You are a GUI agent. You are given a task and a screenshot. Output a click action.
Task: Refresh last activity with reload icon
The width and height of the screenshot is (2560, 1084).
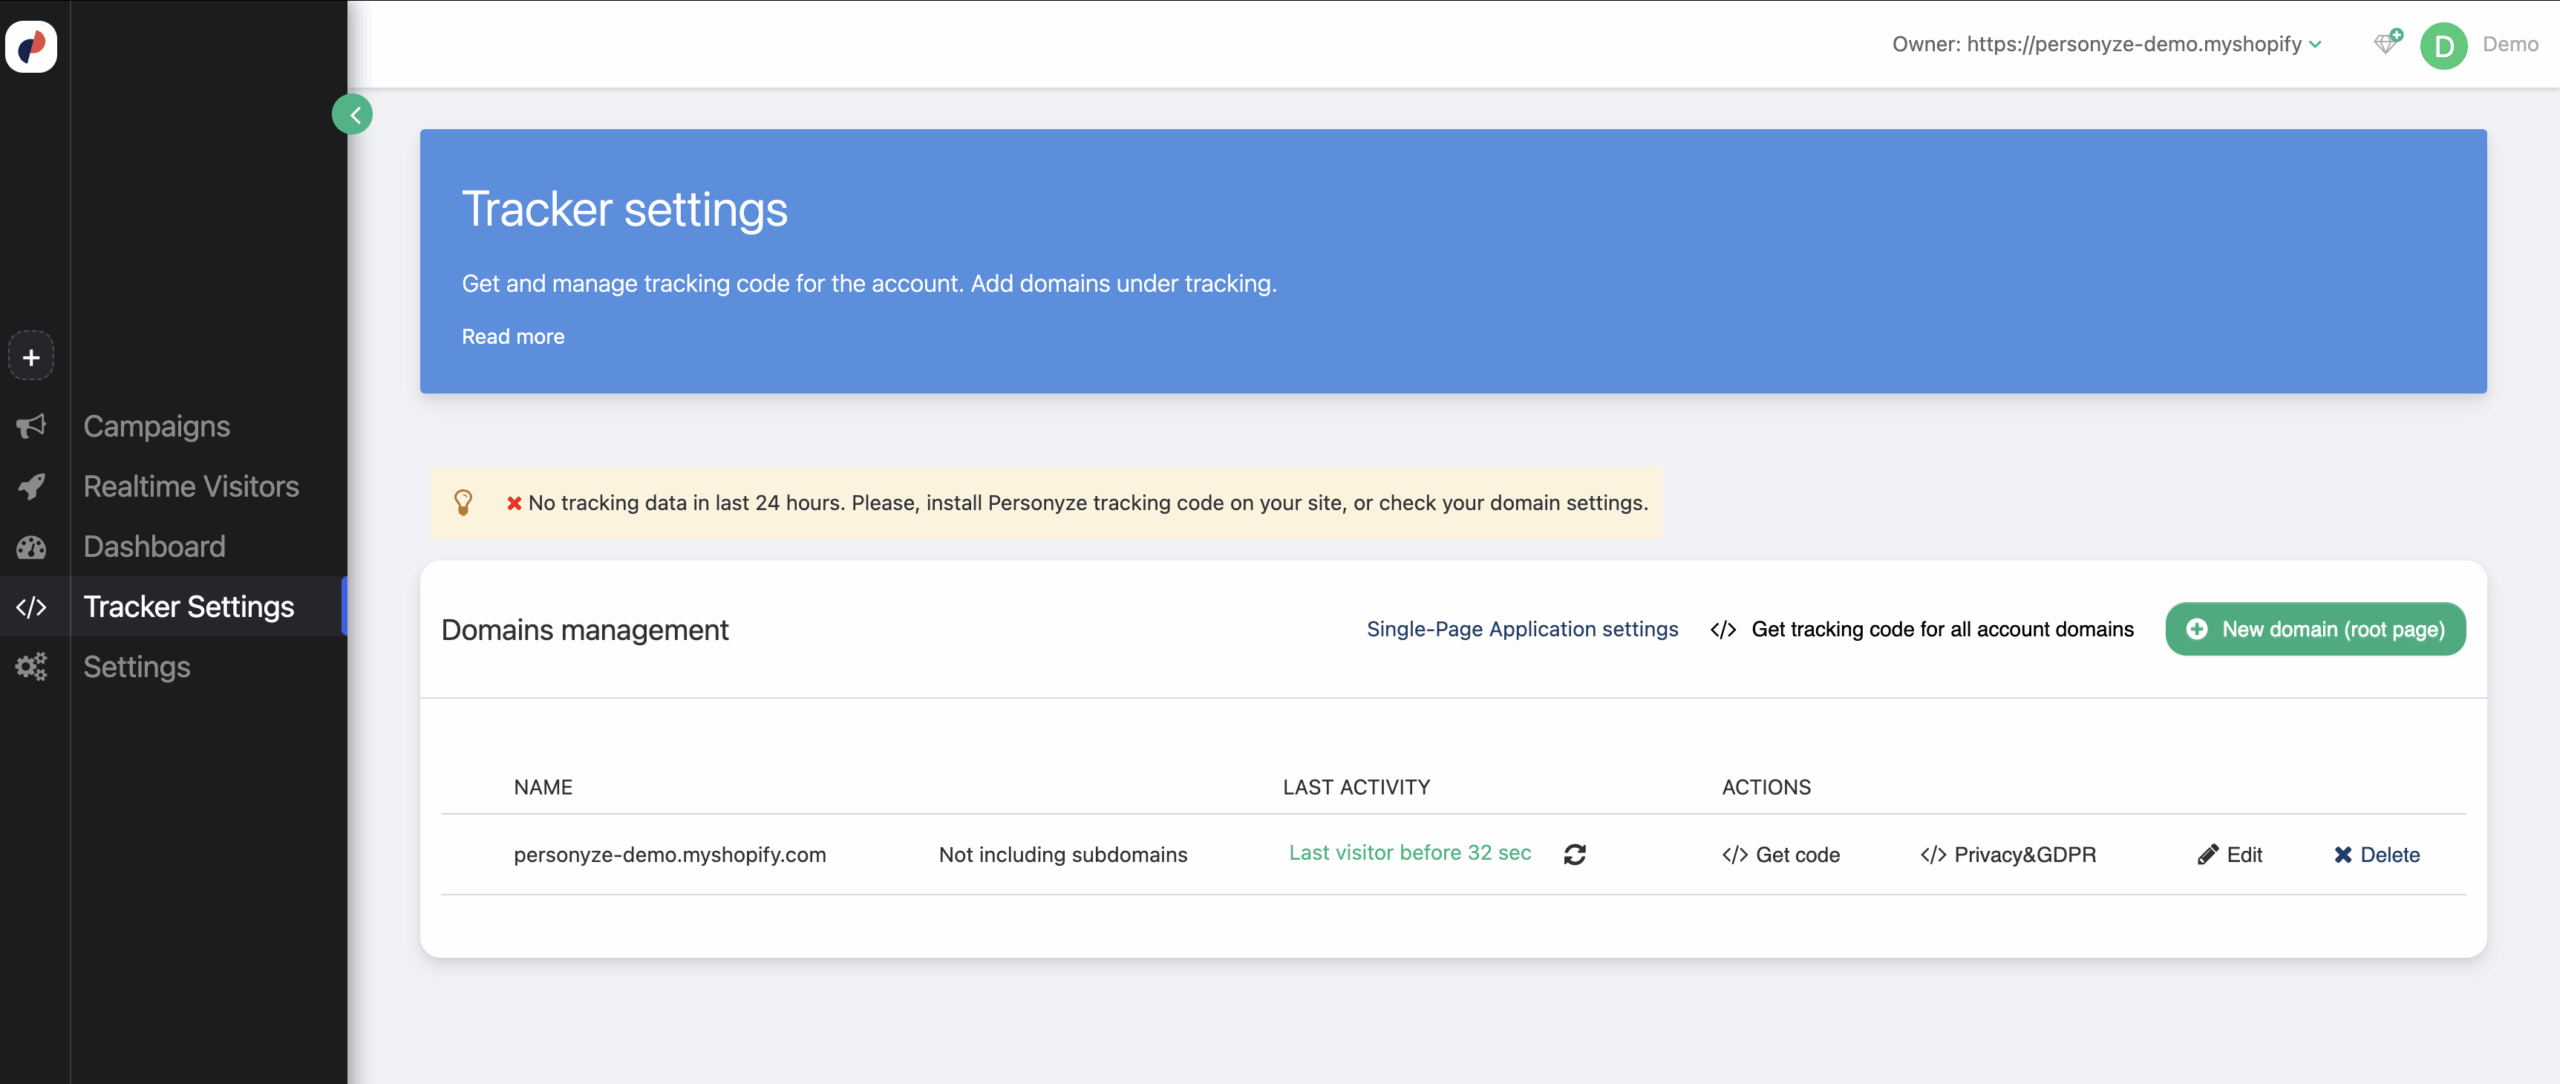click(1575, 855)
